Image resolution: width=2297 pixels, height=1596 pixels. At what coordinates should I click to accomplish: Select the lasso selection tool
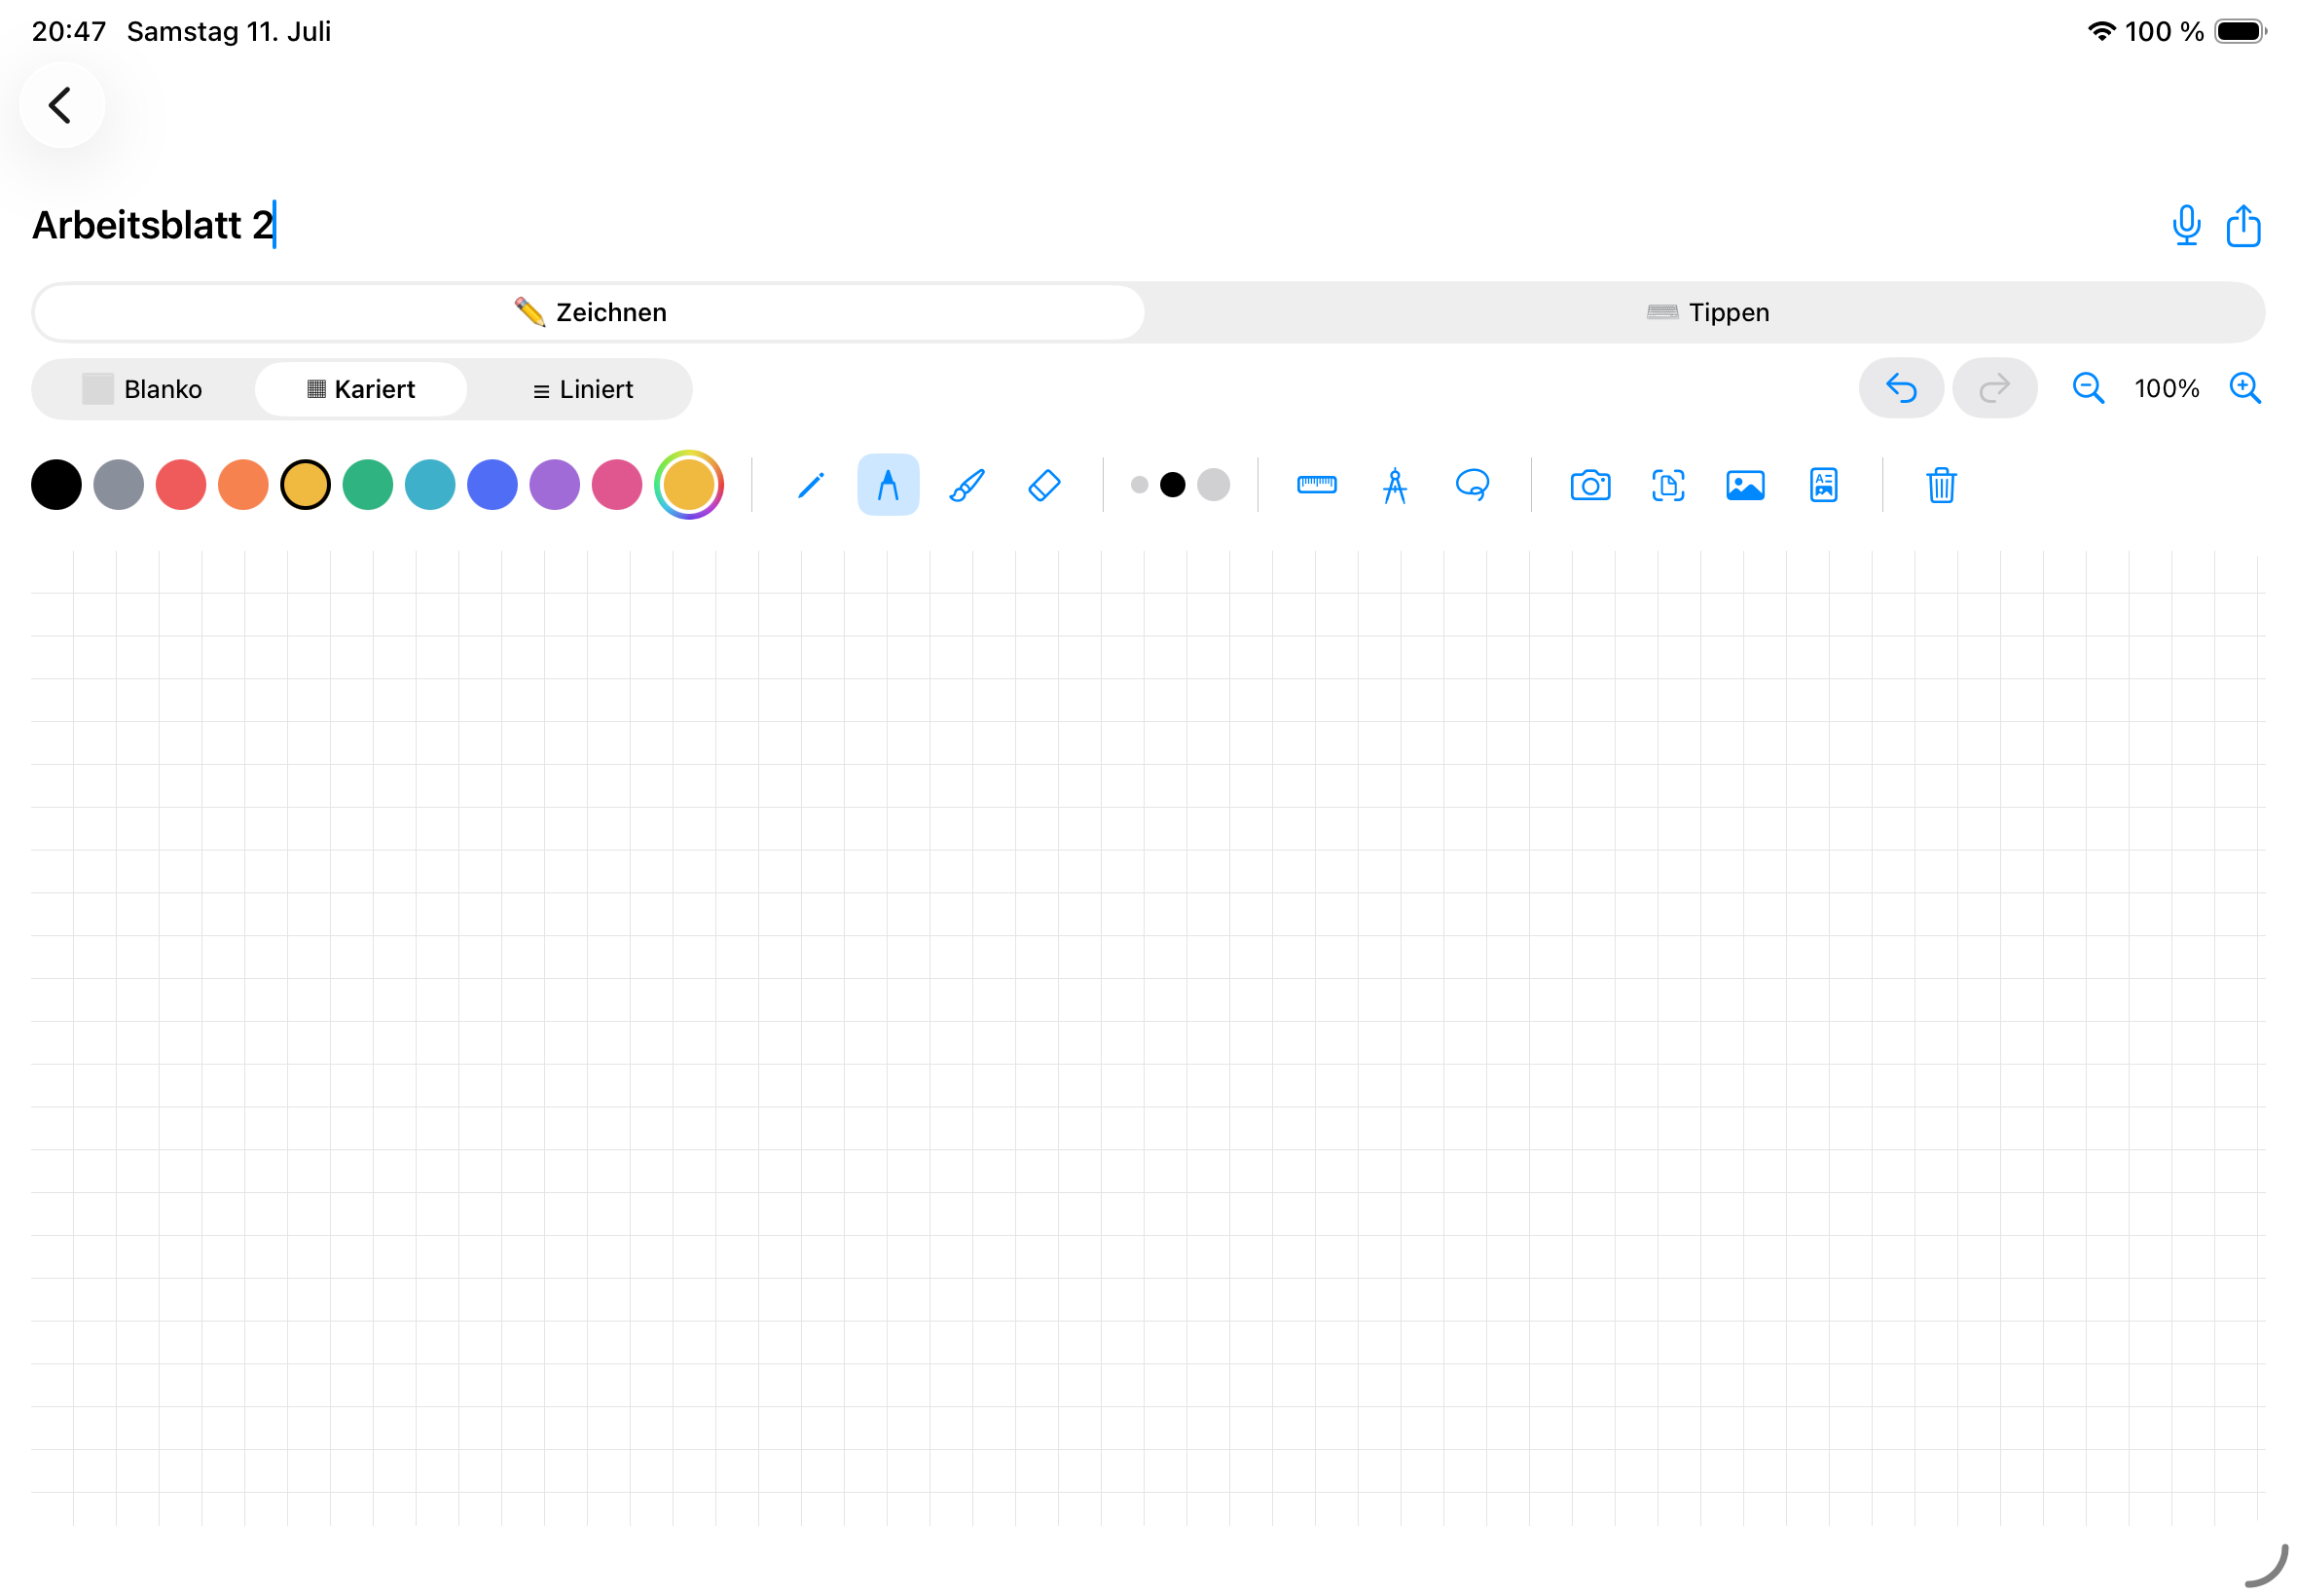(1472, 485)
